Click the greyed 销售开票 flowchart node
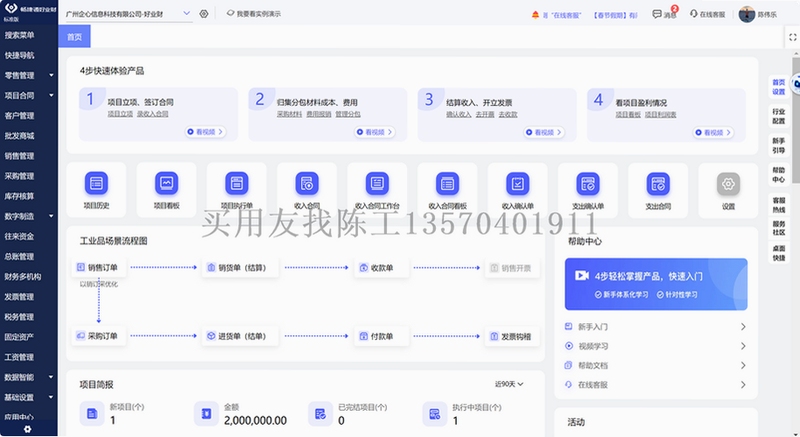Viewport: 800px width, 437px height. [x=512, y=268]
